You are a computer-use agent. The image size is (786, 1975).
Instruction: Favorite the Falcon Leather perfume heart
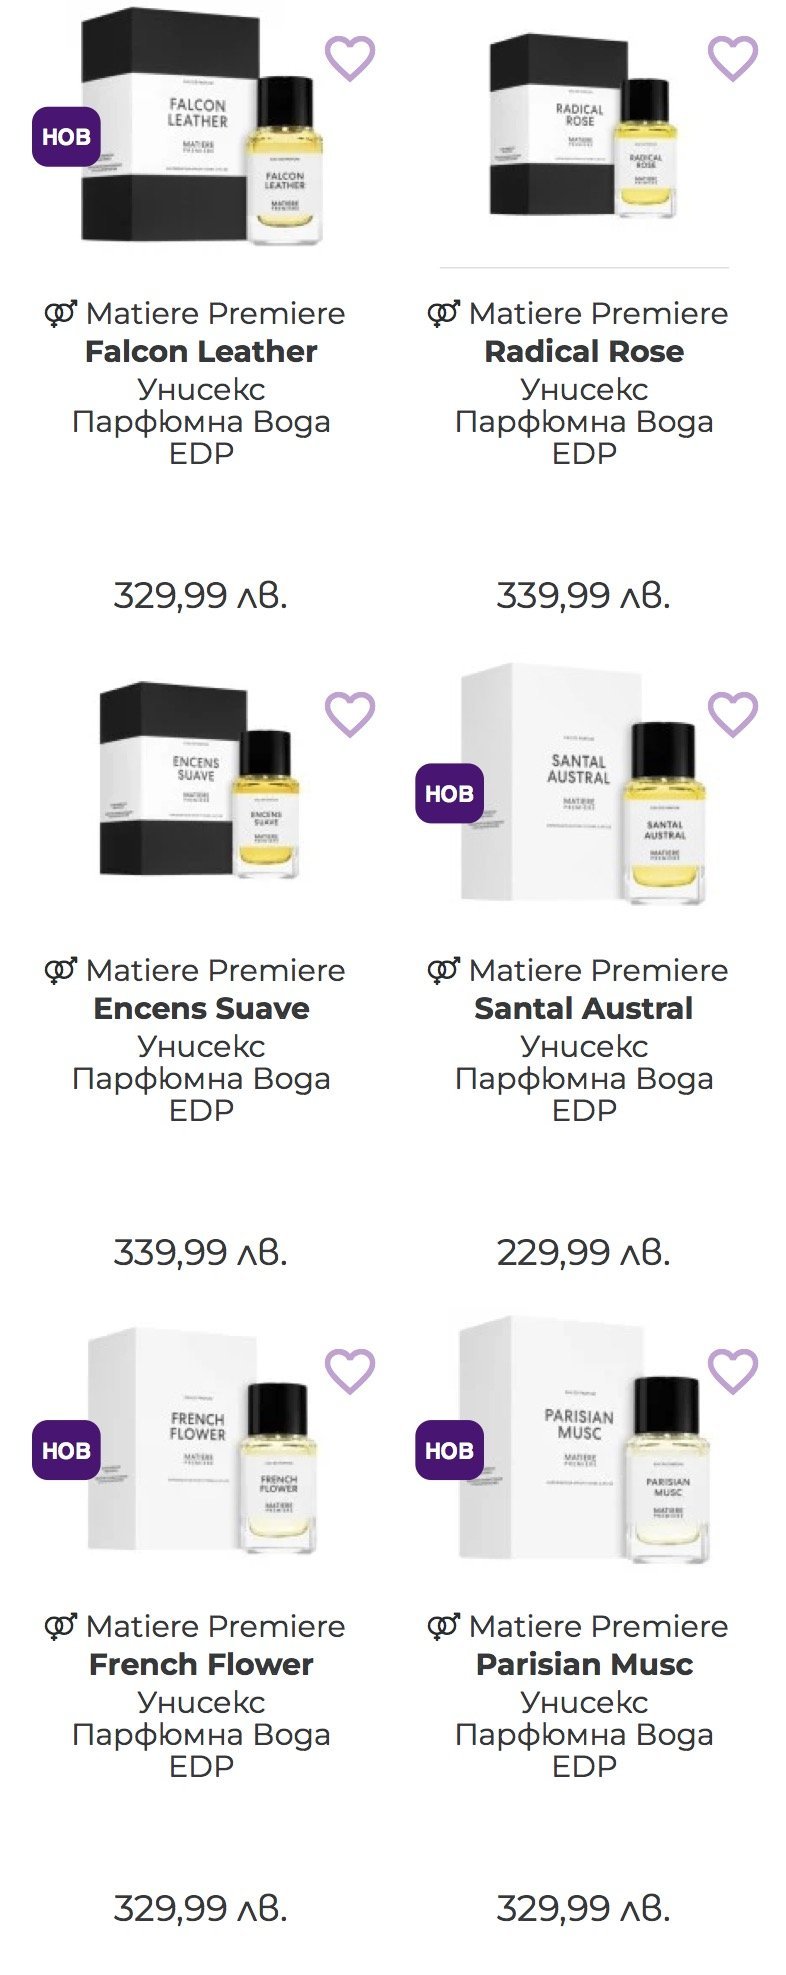(350, 58)
